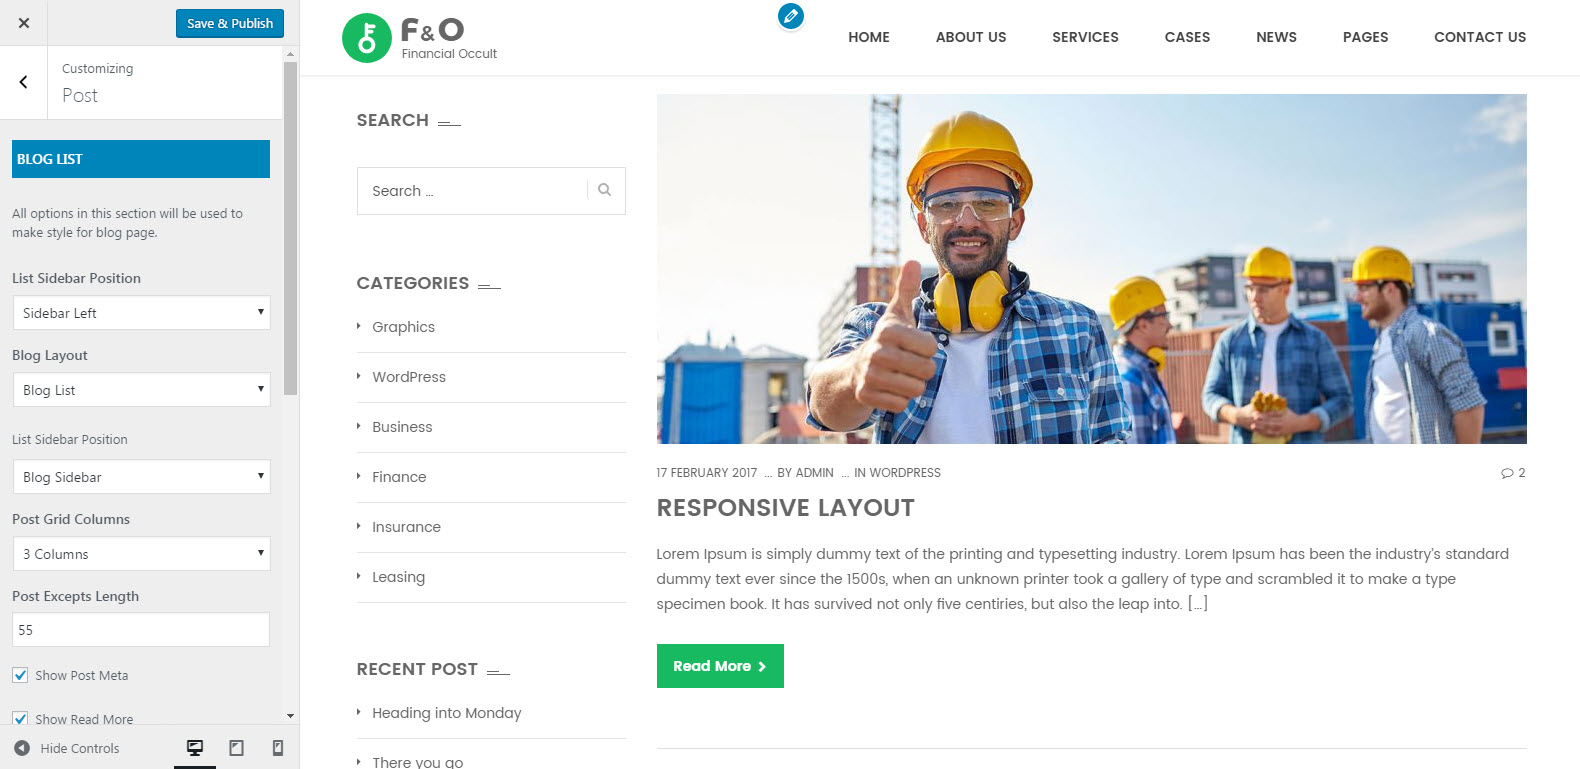Open the SERVICES menu item

click(x=1085, y=37)
